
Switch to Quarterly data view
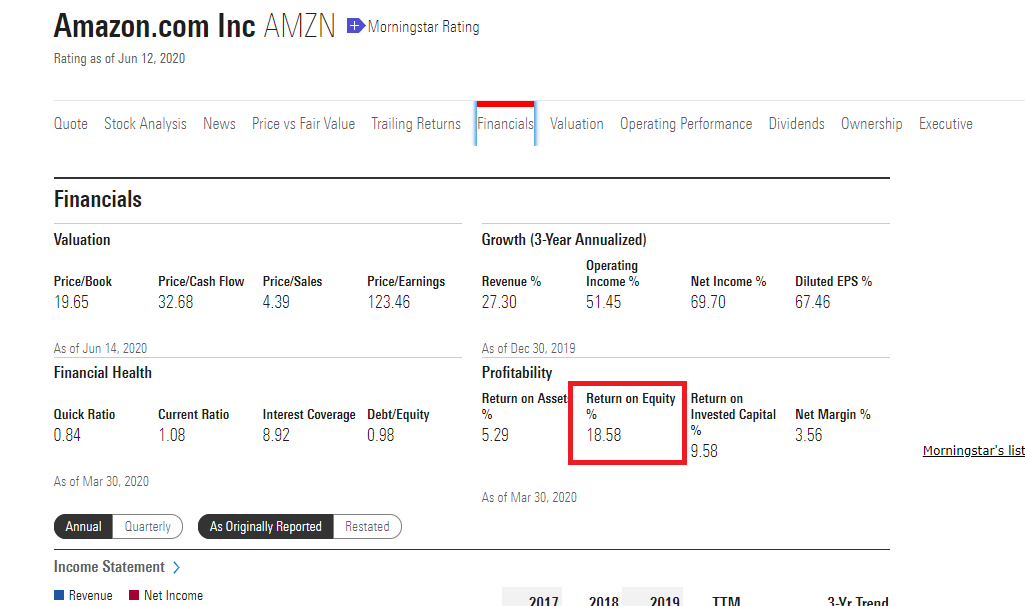tap(148, 526)
